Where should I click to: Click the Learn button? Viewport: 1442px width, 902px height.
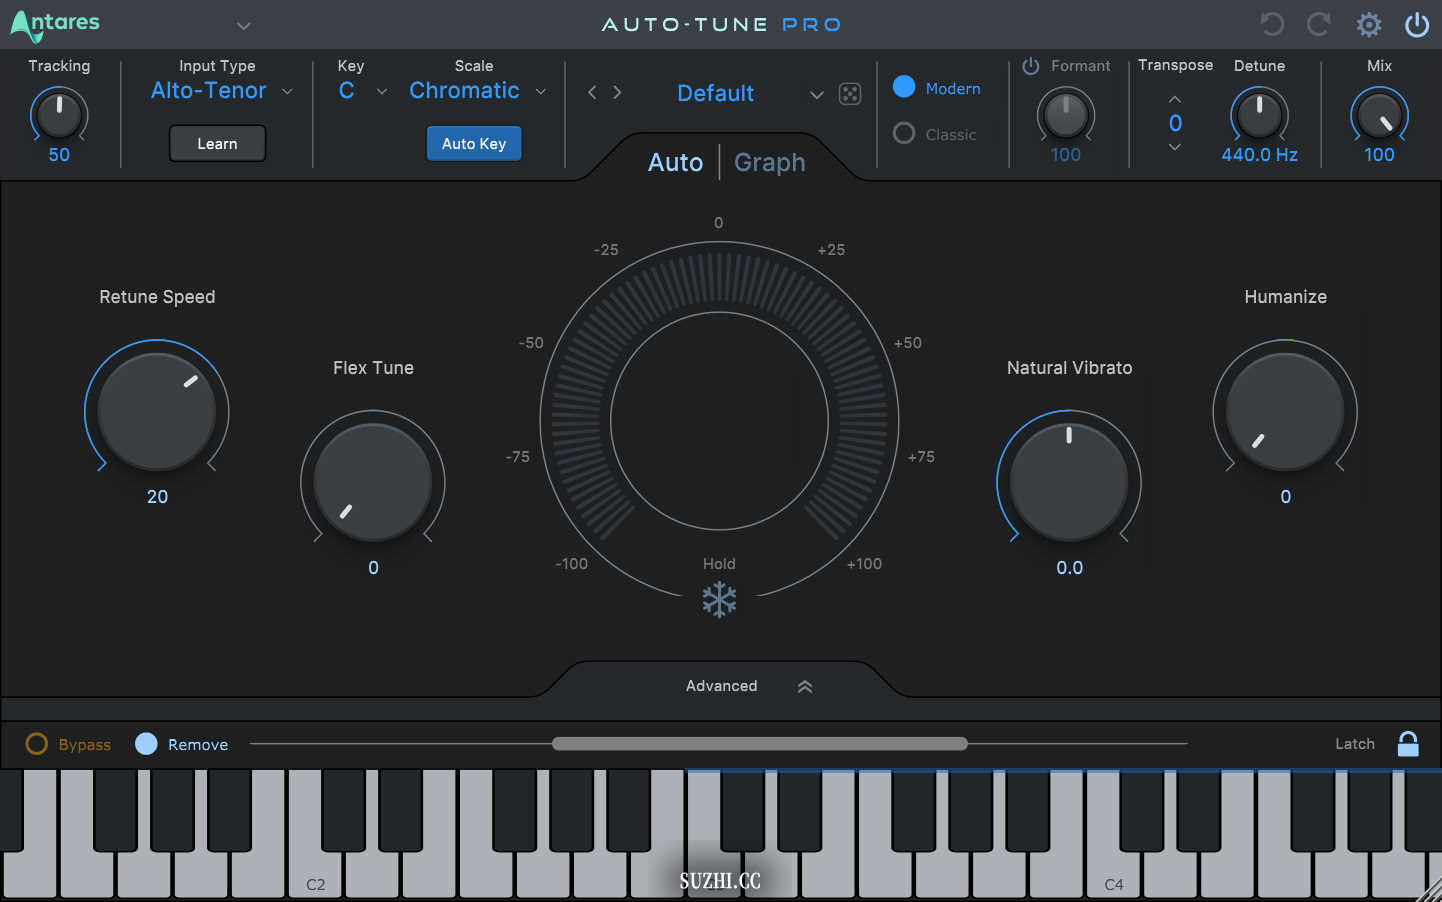point(217,143)
